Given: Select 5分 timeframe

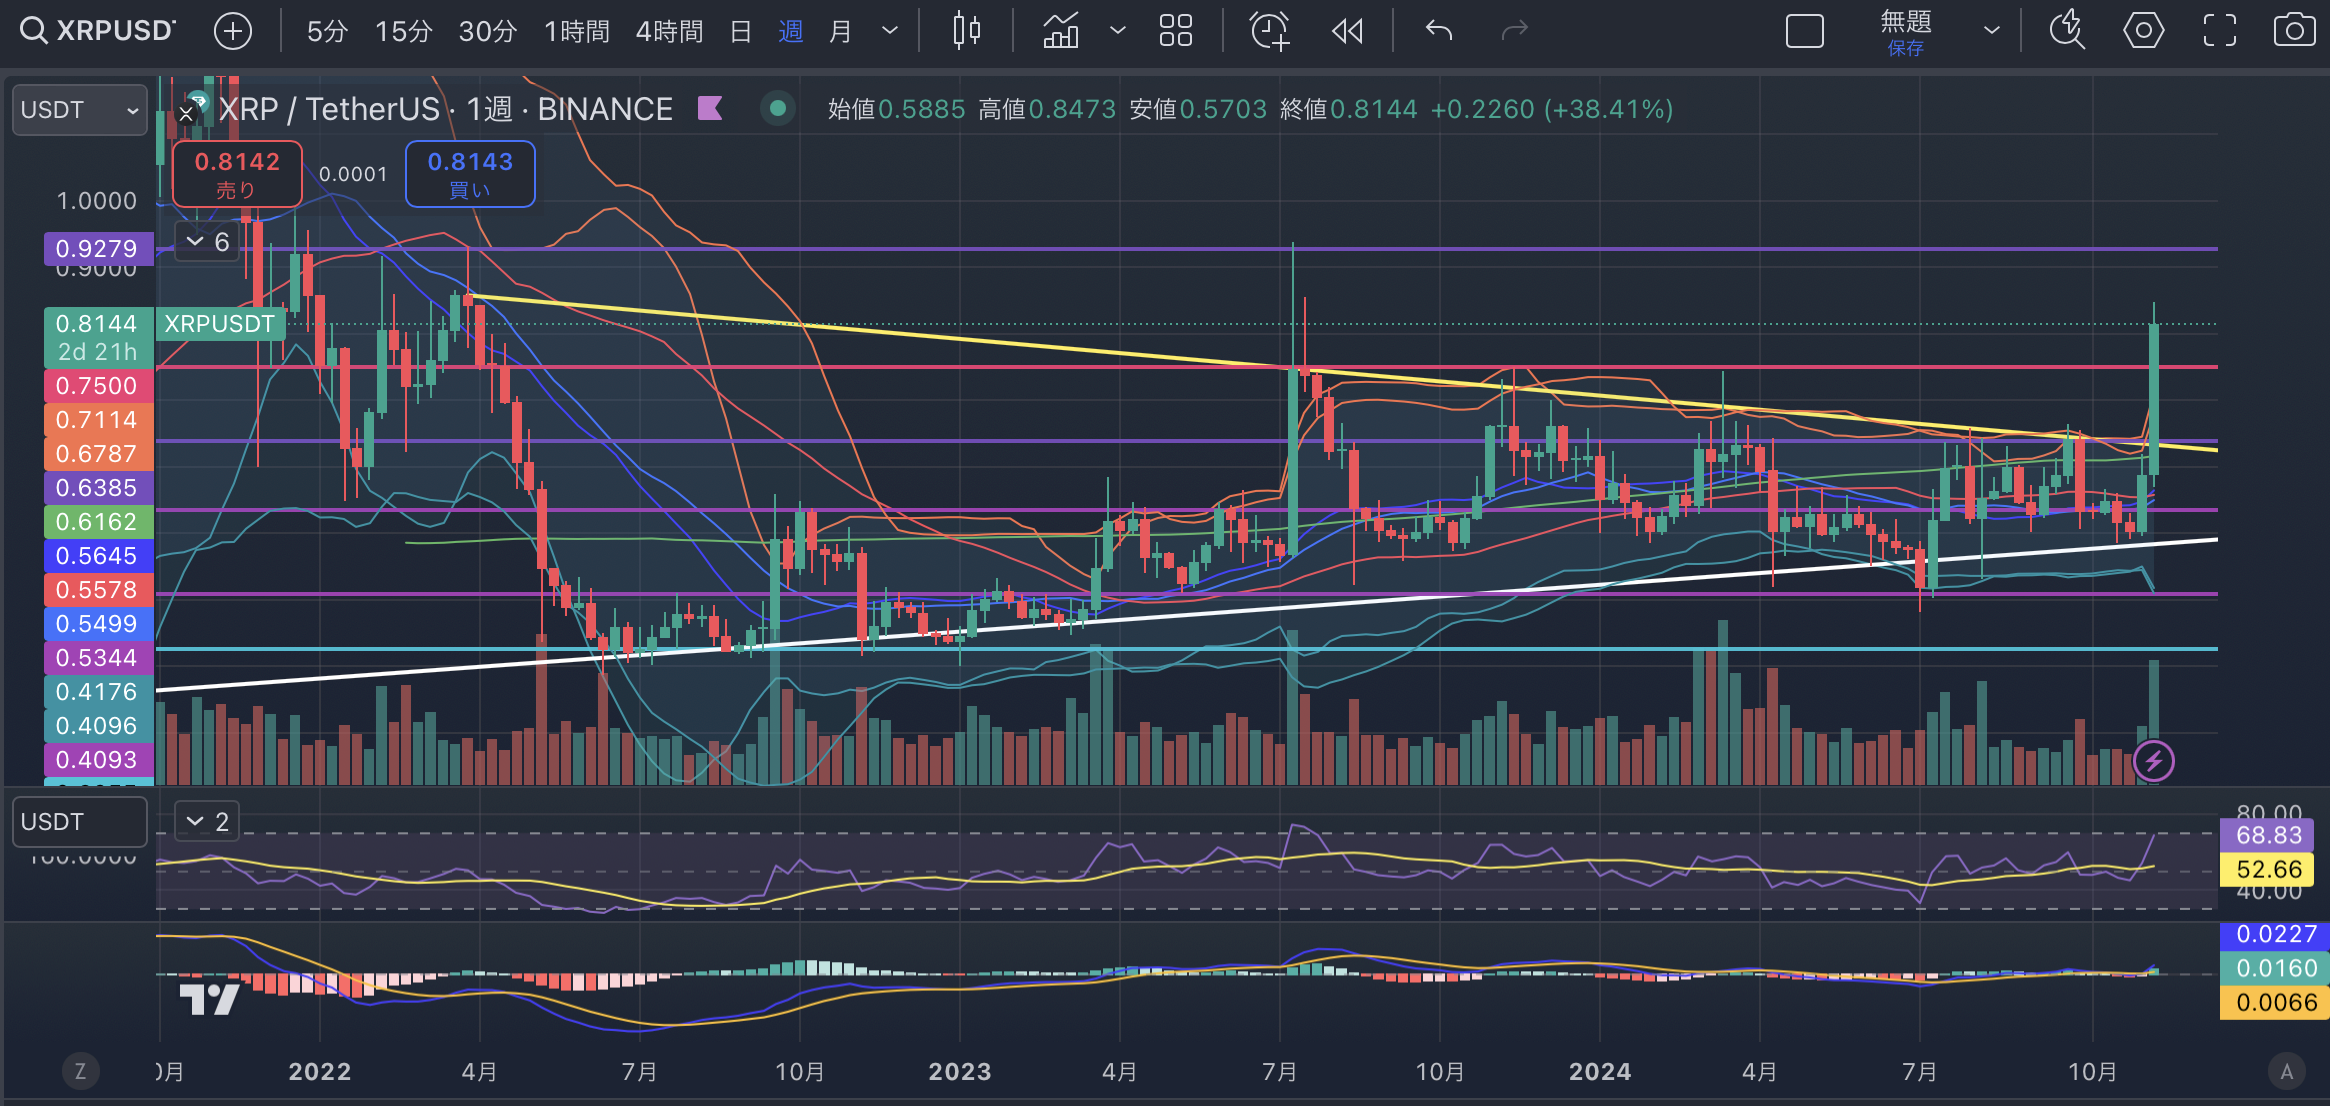Looking at the screenshot, I should point(327,31).
